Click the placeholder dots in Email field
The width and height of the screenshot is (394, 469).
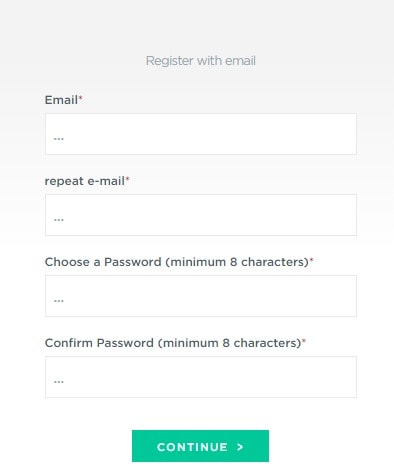(59, 139)
